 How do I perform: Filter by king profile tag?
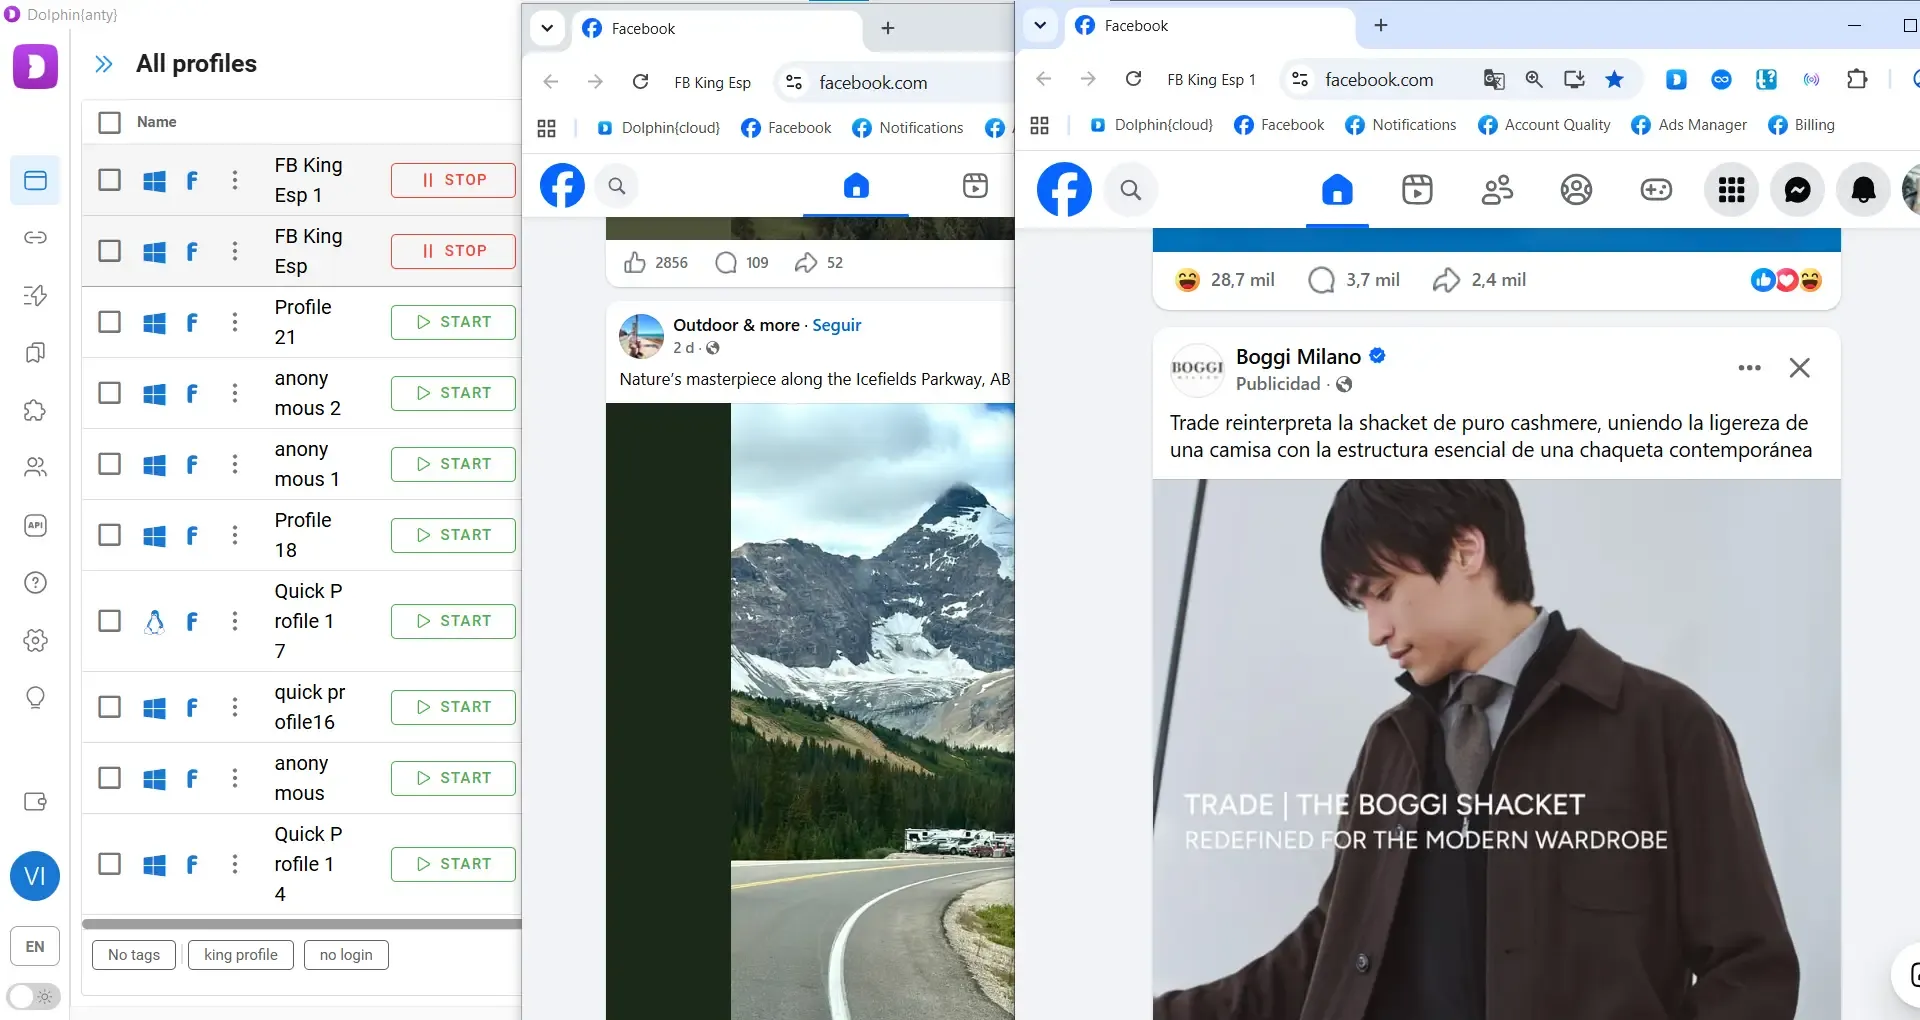pyautogui.click(x=241, y=955)
